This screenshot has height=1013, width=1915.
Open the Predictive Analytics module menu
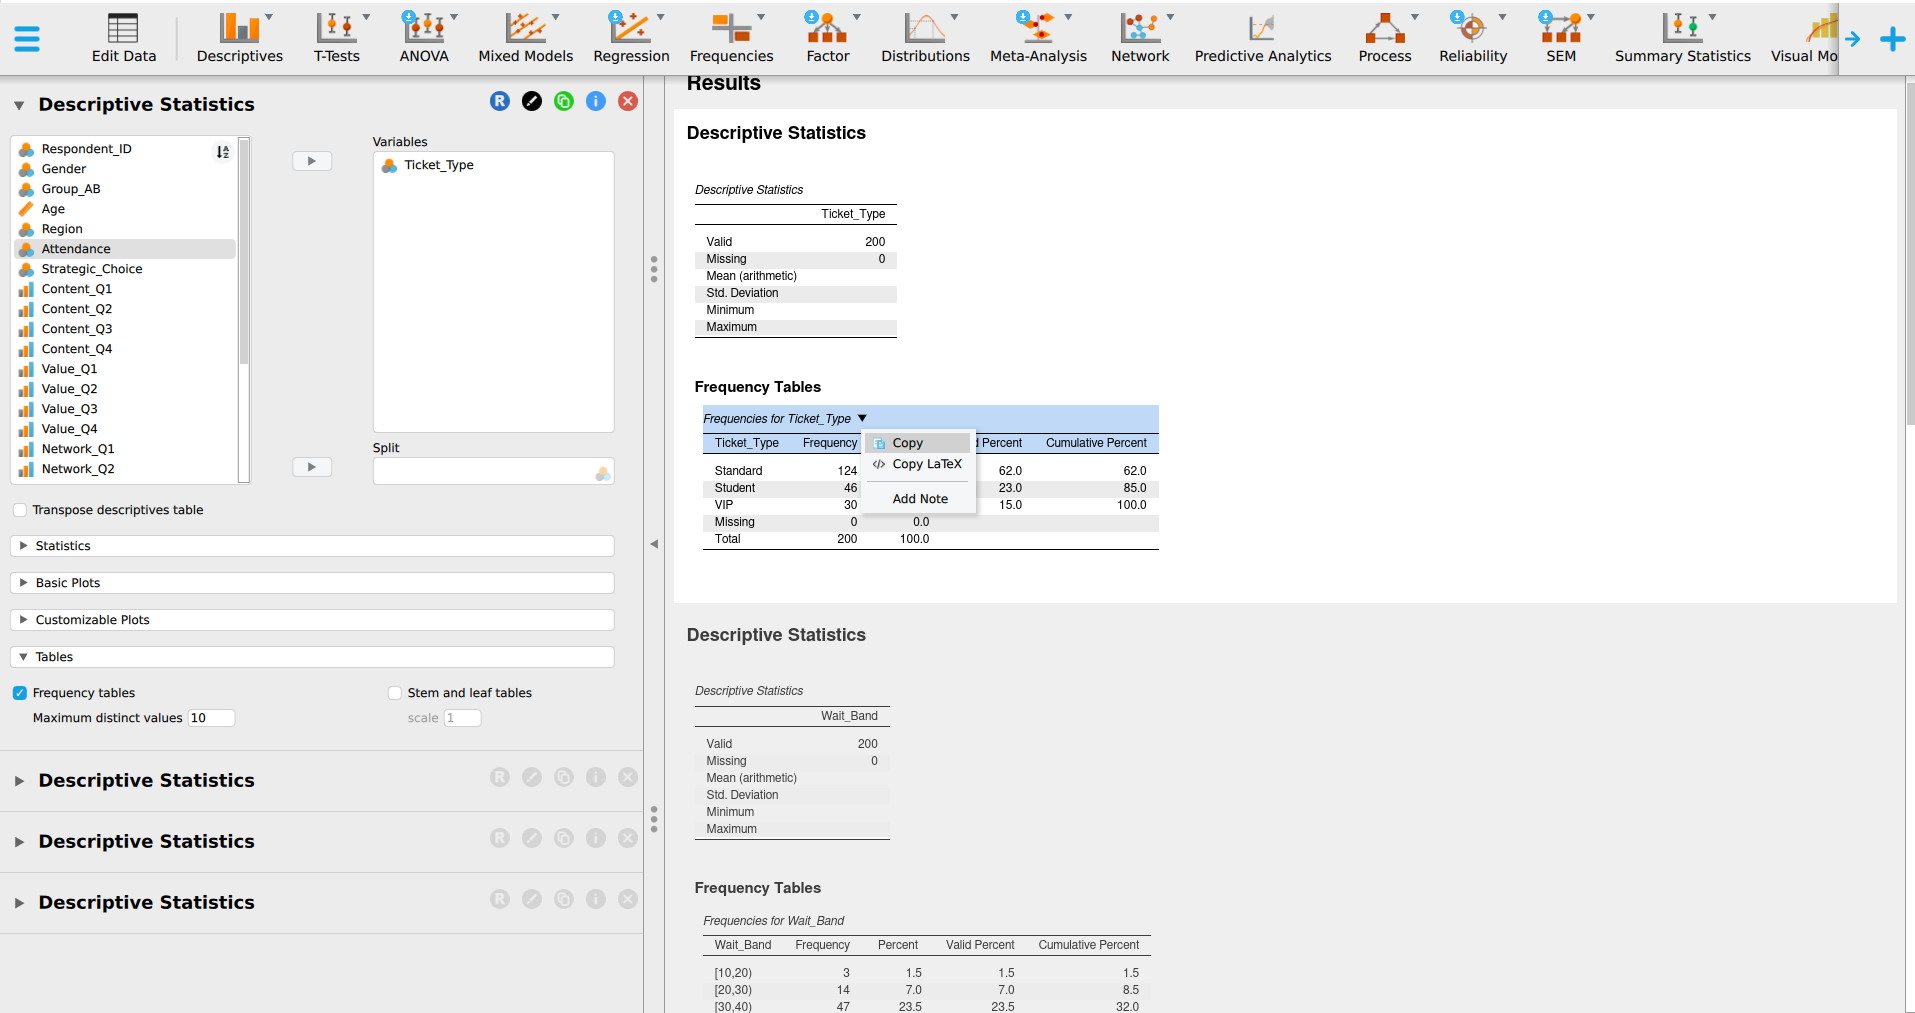(1263, 39)
